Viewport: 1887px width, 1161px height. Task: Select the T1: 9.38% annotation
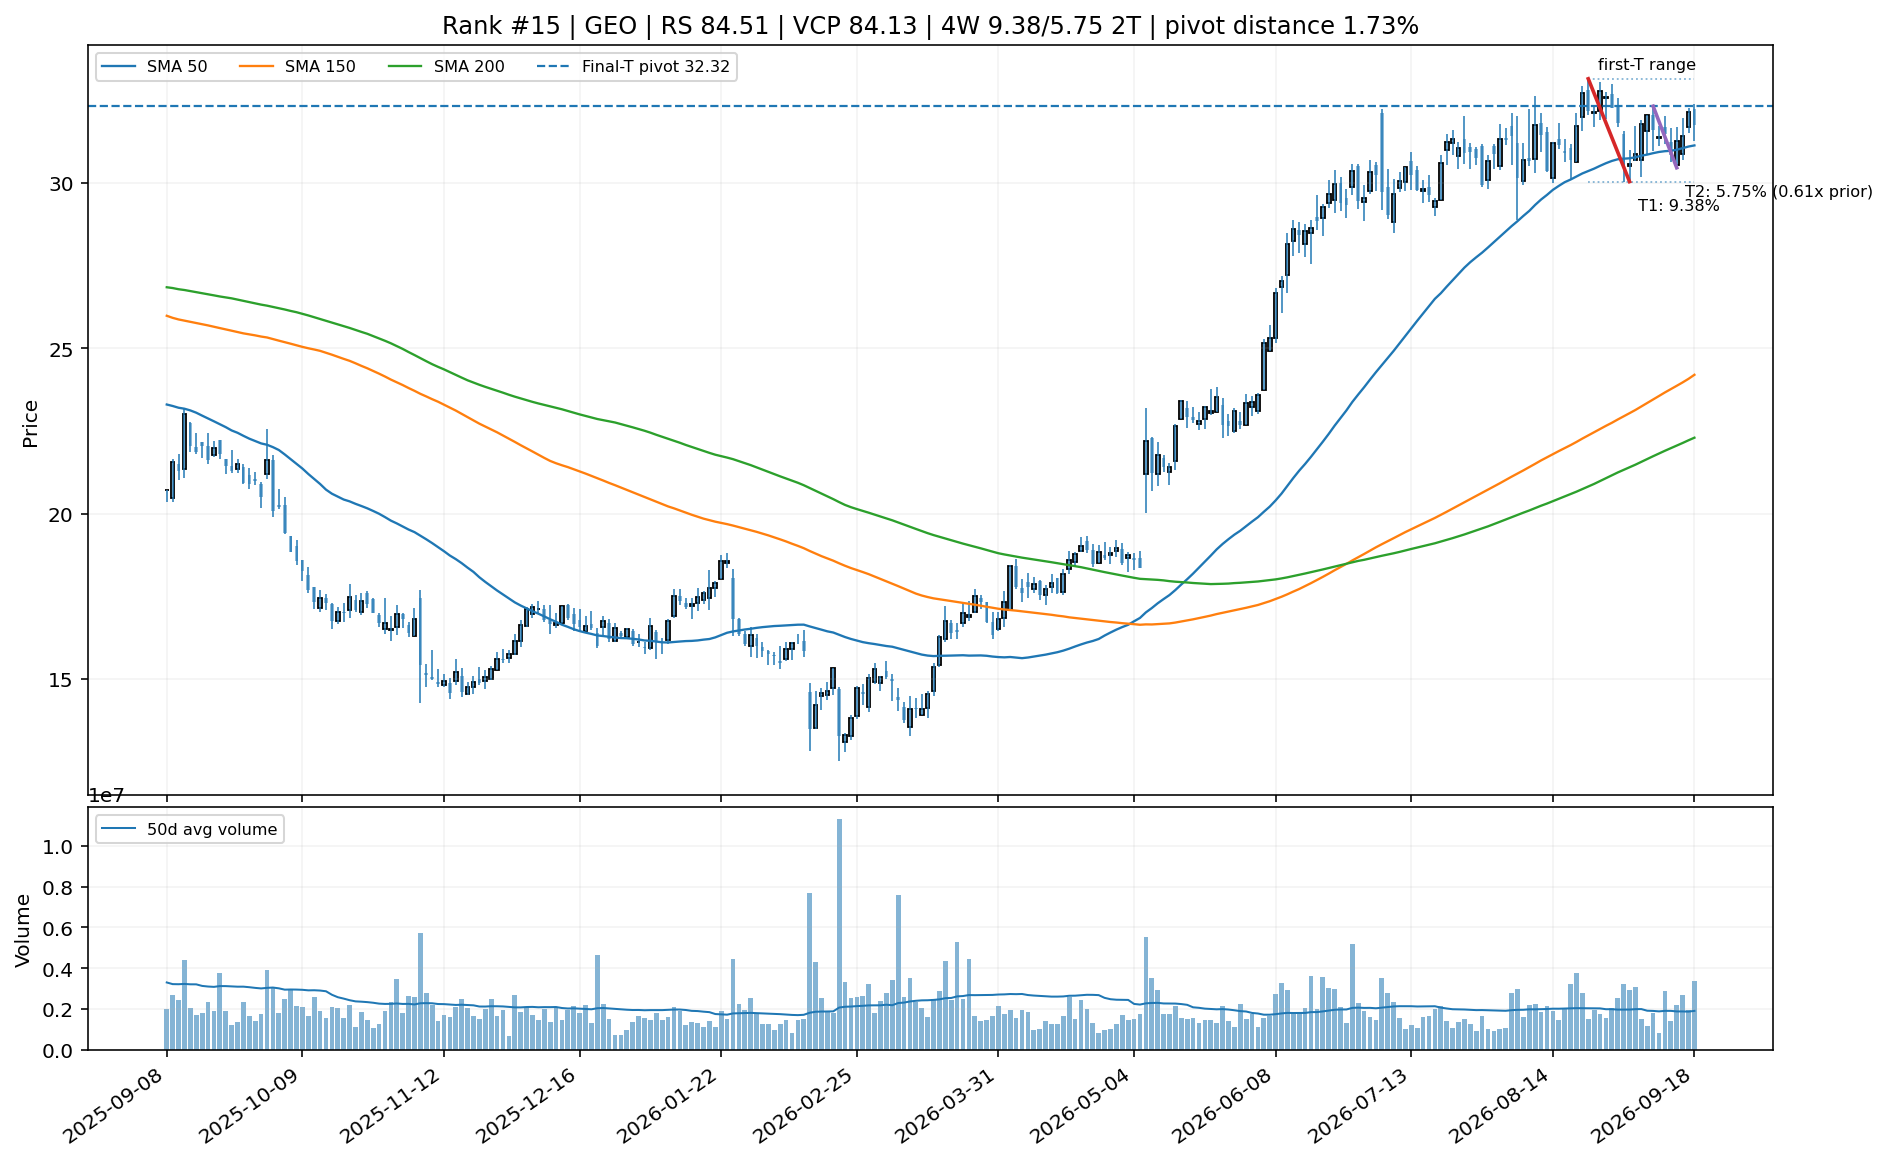pyautogui.click(x=1678, y=206)
